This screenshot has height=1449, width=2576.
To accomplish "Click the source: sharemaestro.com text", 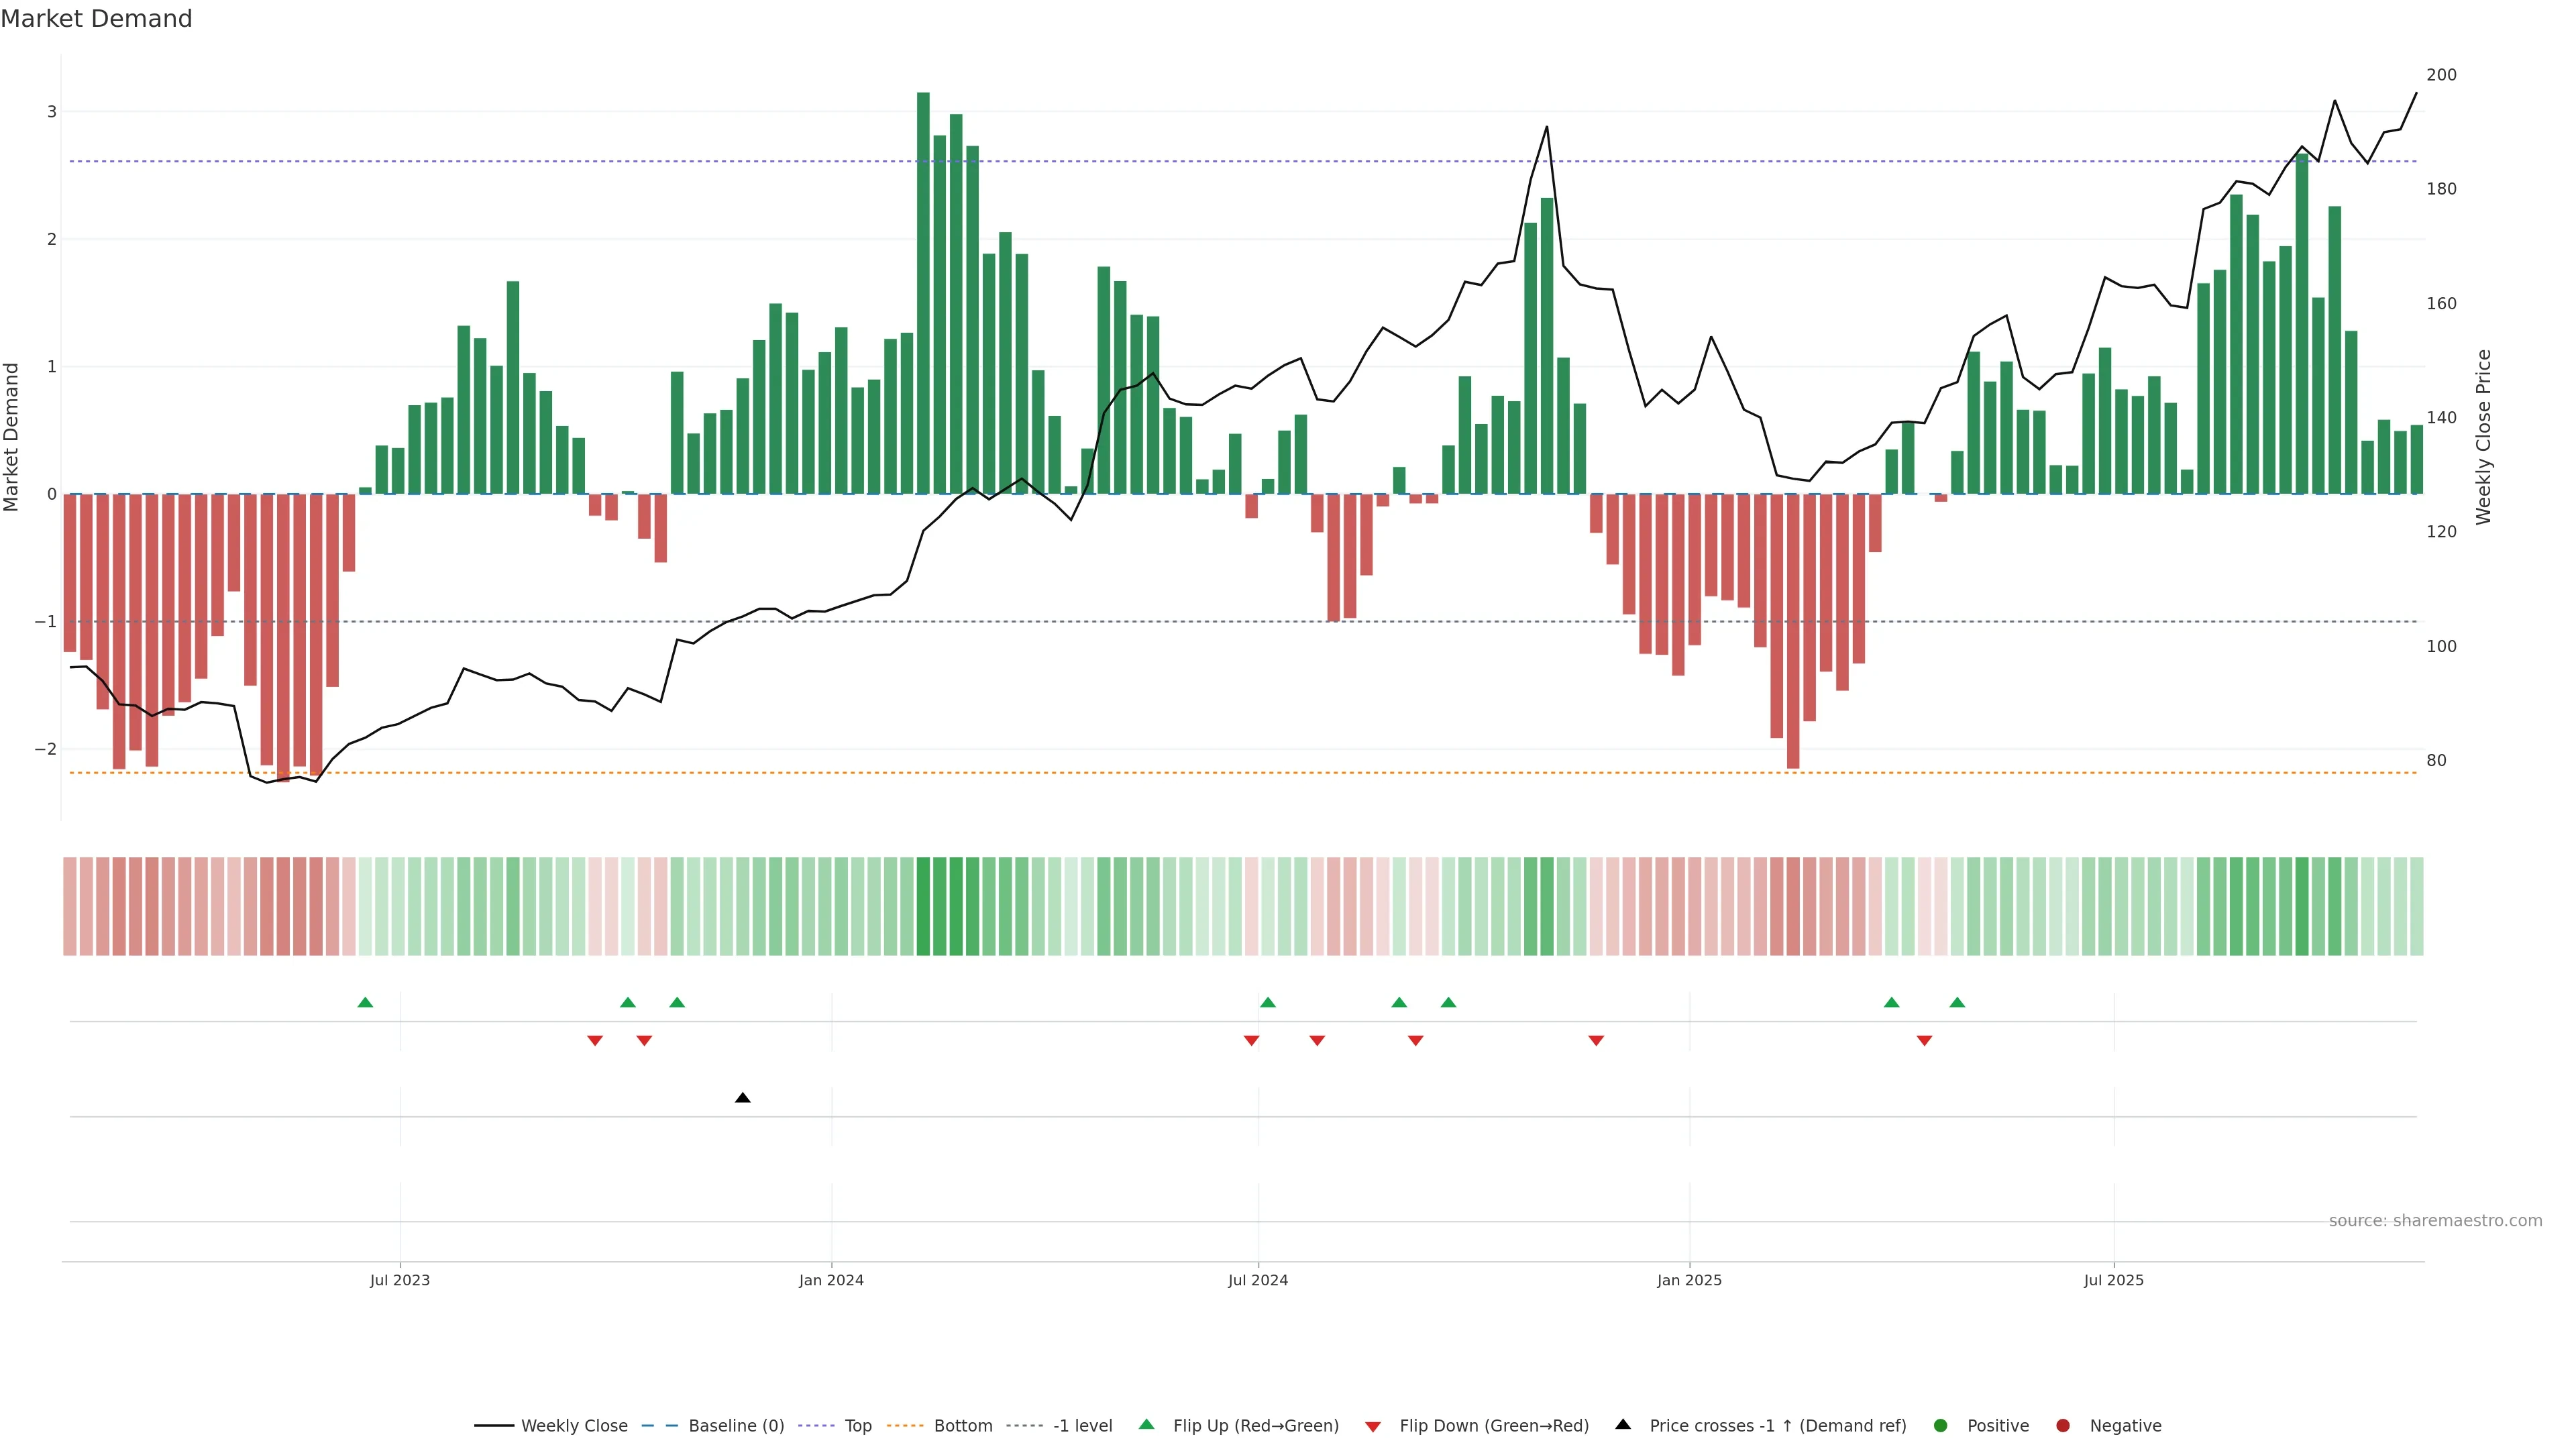I will (2435, 1220).
